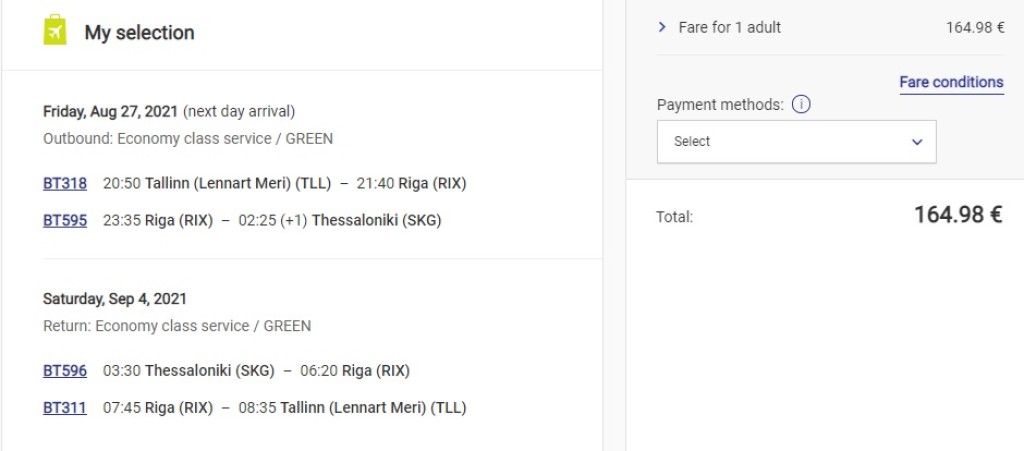Screen dimensions: 1024x451
Task: Open flight BT595 details link
Action: [65, 220]
